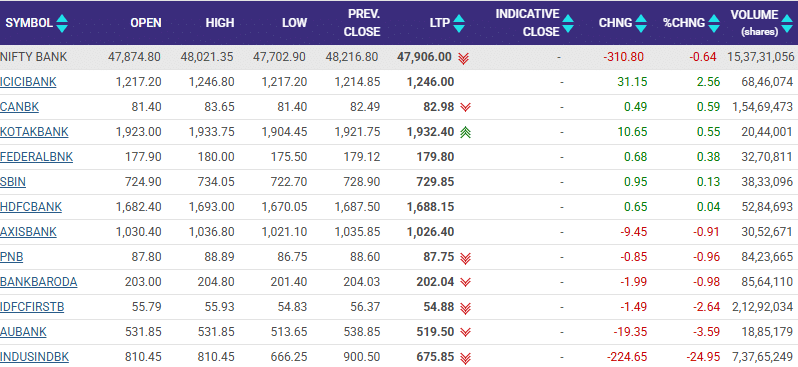Open the FEDERALBNK stock link
Viewport: 798px width, 367px height.
click(36, 157)
